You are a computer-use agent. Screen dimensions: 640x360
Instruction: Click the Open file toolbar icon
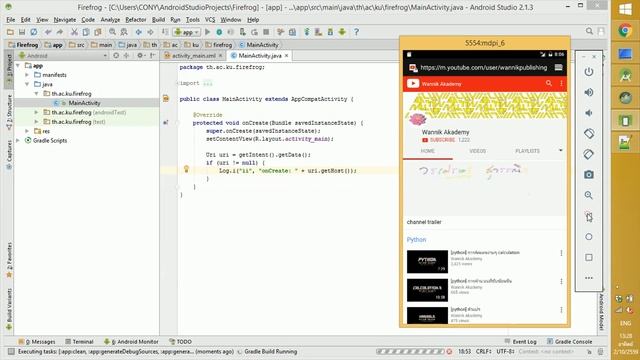(x=10, y=32)
